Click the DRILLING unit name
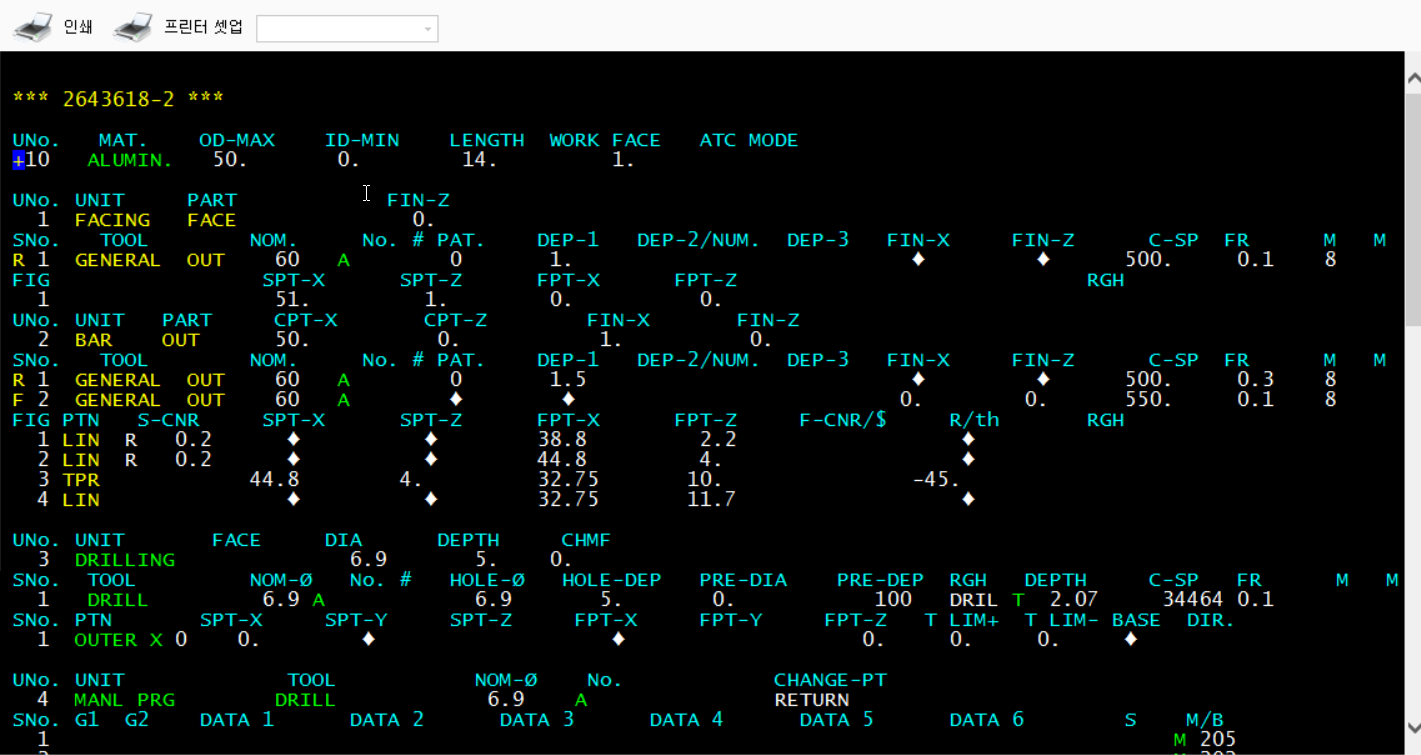The height and width of the screenshot is (755, 1421). point(124,560)
